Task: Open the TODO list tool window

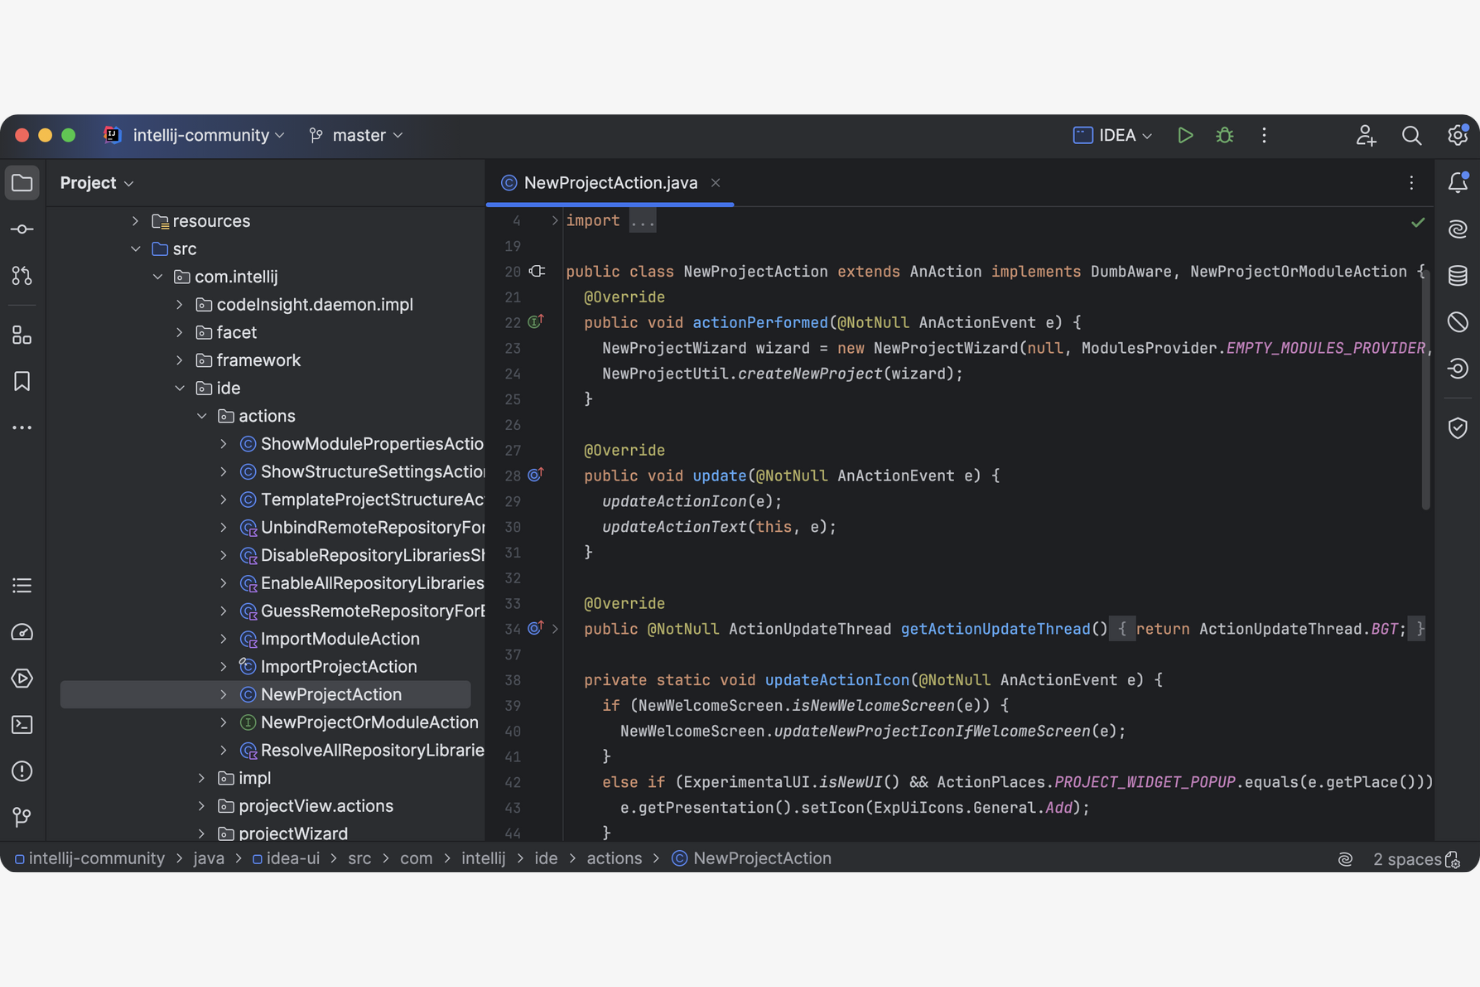Action: (22, 585)
